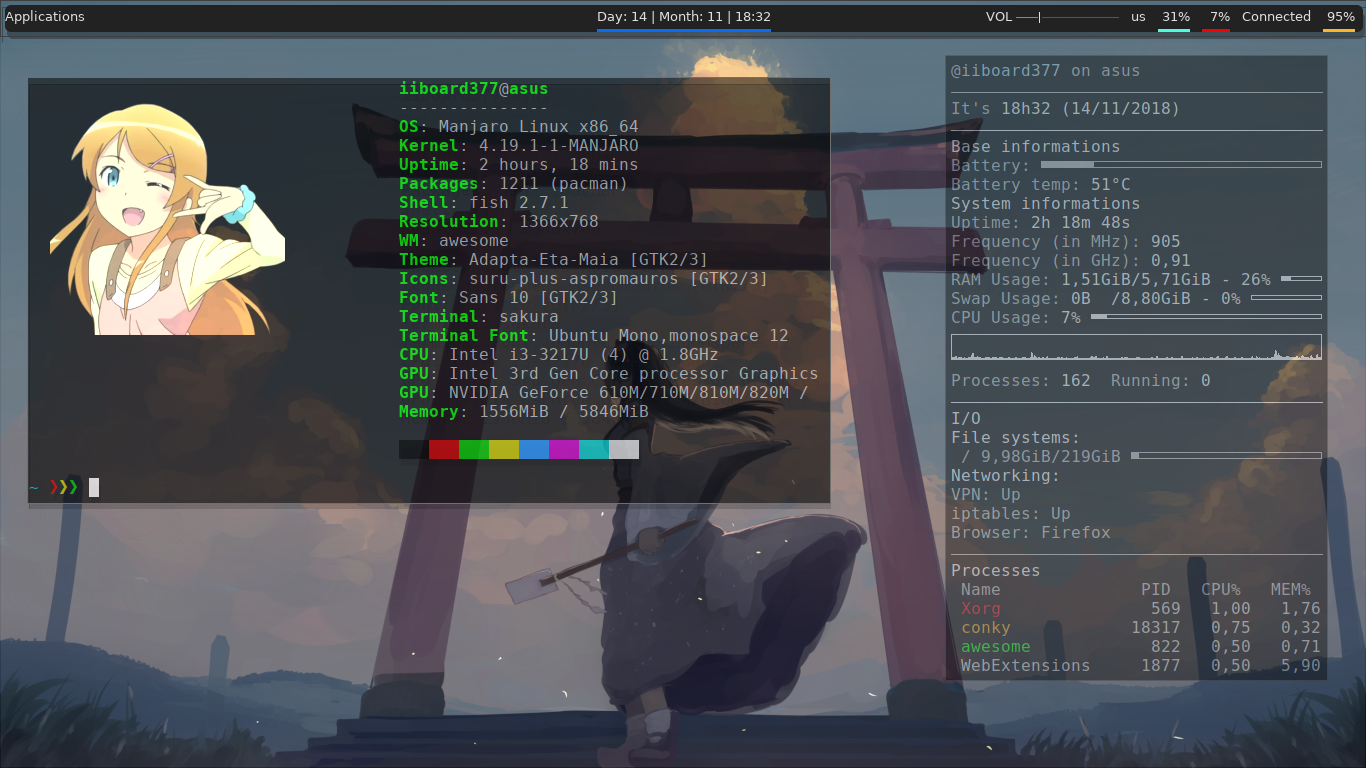Click conky Uptime: 2h 18m 48s

[x=1041, y=223]
